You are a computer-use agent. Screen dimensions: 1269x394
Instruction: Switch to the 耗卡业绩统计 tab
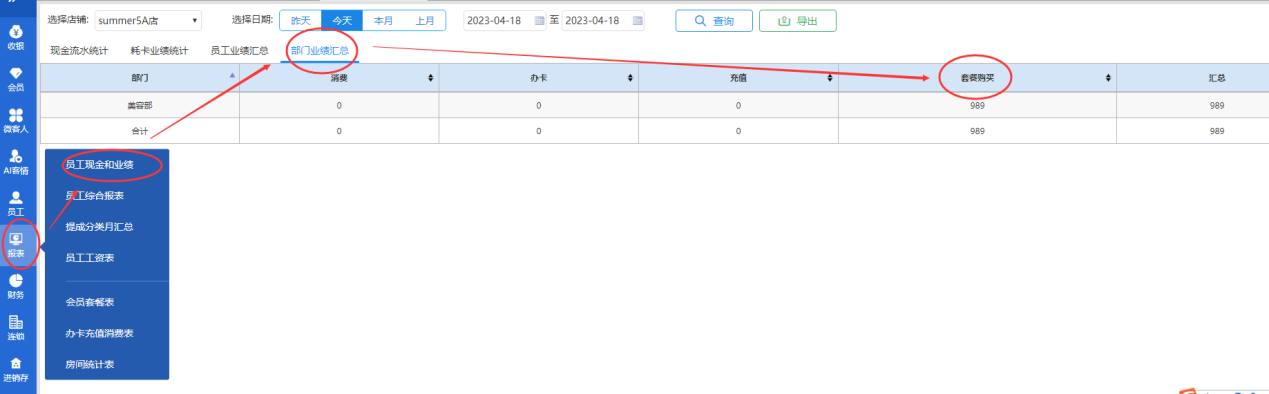point(159,50)
